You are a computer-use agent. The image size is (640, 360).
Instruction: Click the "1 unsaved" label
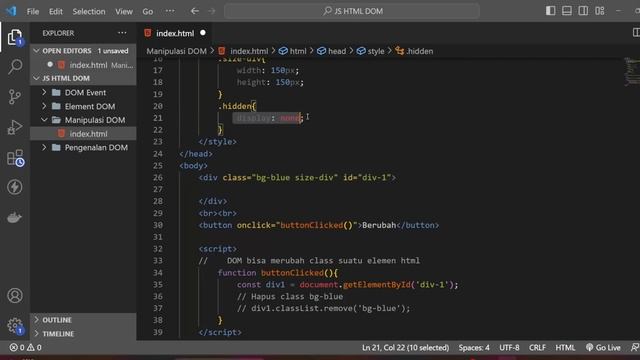click(x=113, y=51)
